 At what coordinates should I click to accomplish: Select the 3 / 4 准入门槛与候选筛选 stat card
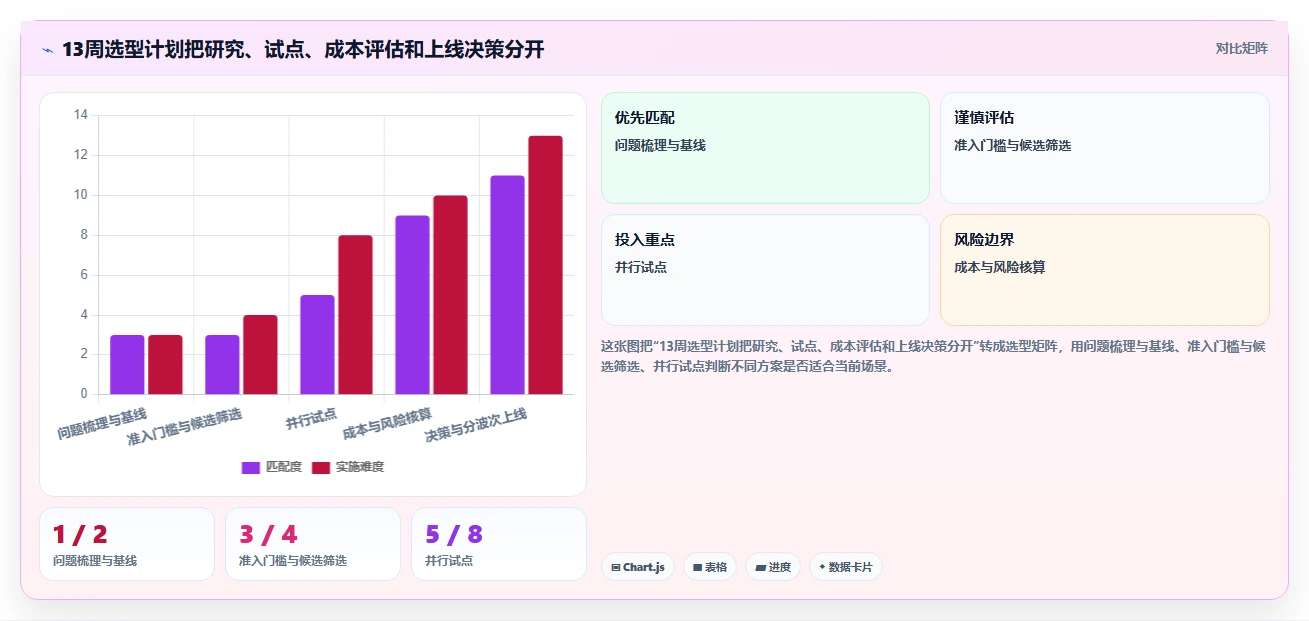[313, 544]
